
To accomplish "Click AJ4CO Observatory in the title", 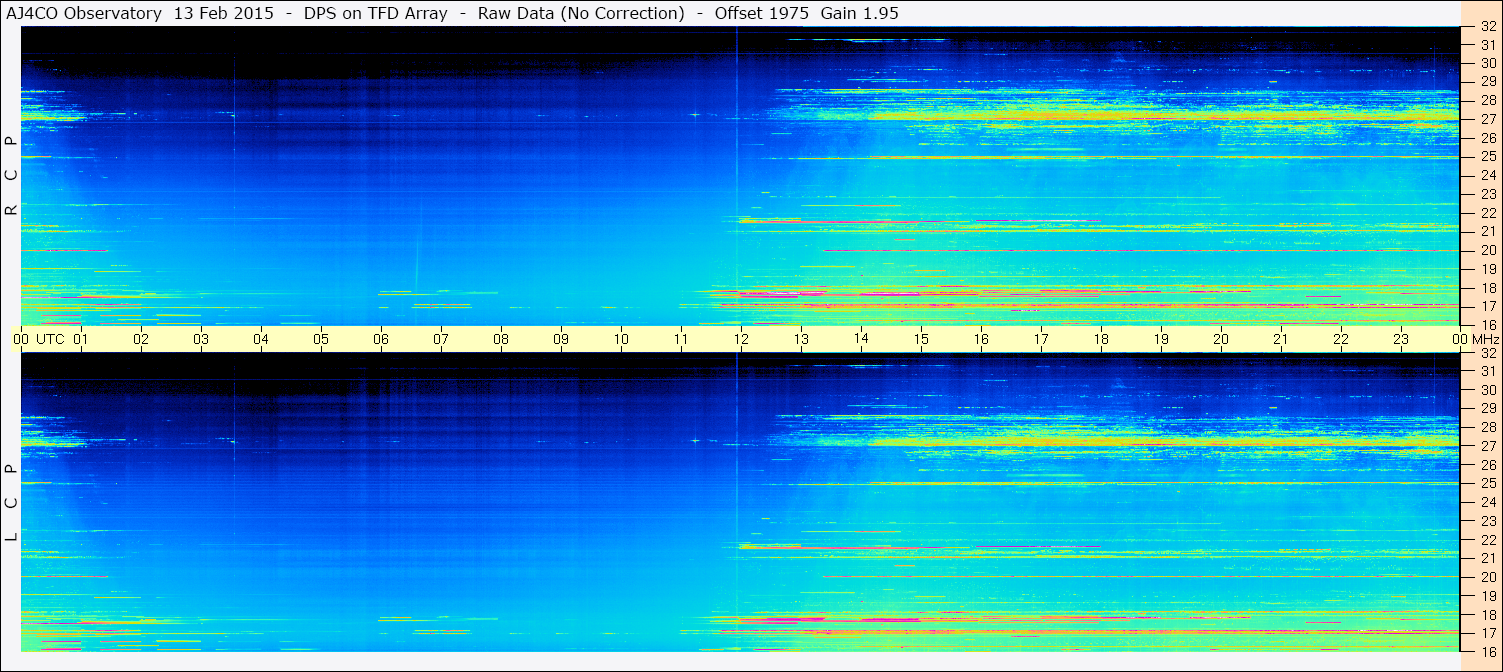I will pos(84,13).
